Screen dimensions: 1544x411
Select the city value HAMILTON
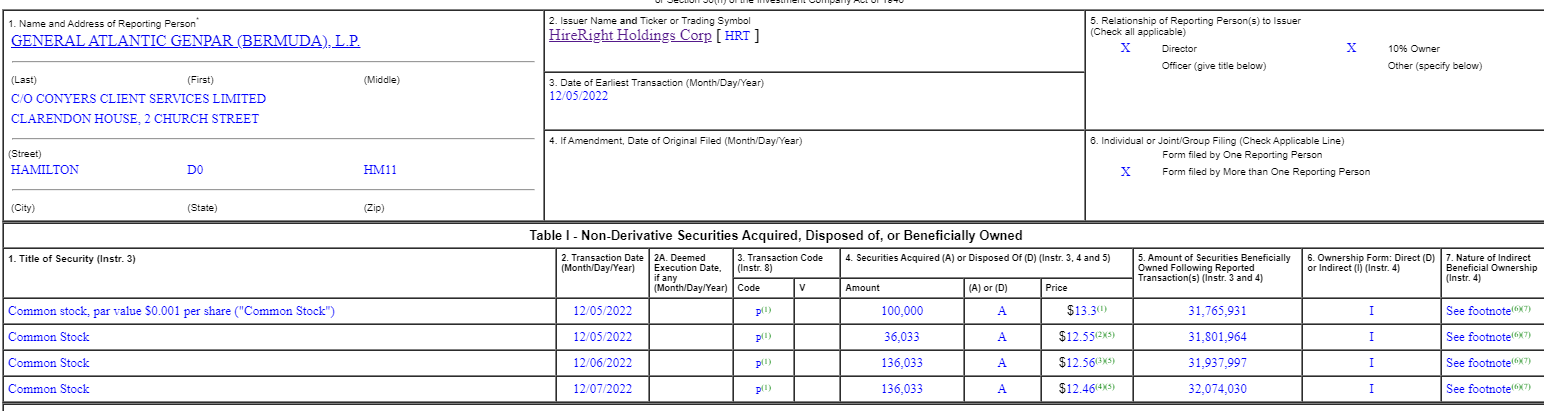(x=44, y=170)
